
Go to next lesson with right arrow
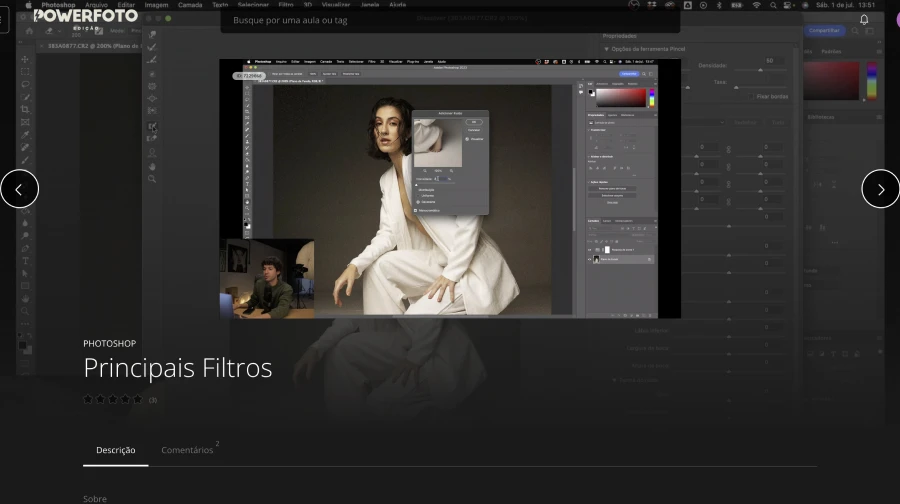[x=880, y=189]
